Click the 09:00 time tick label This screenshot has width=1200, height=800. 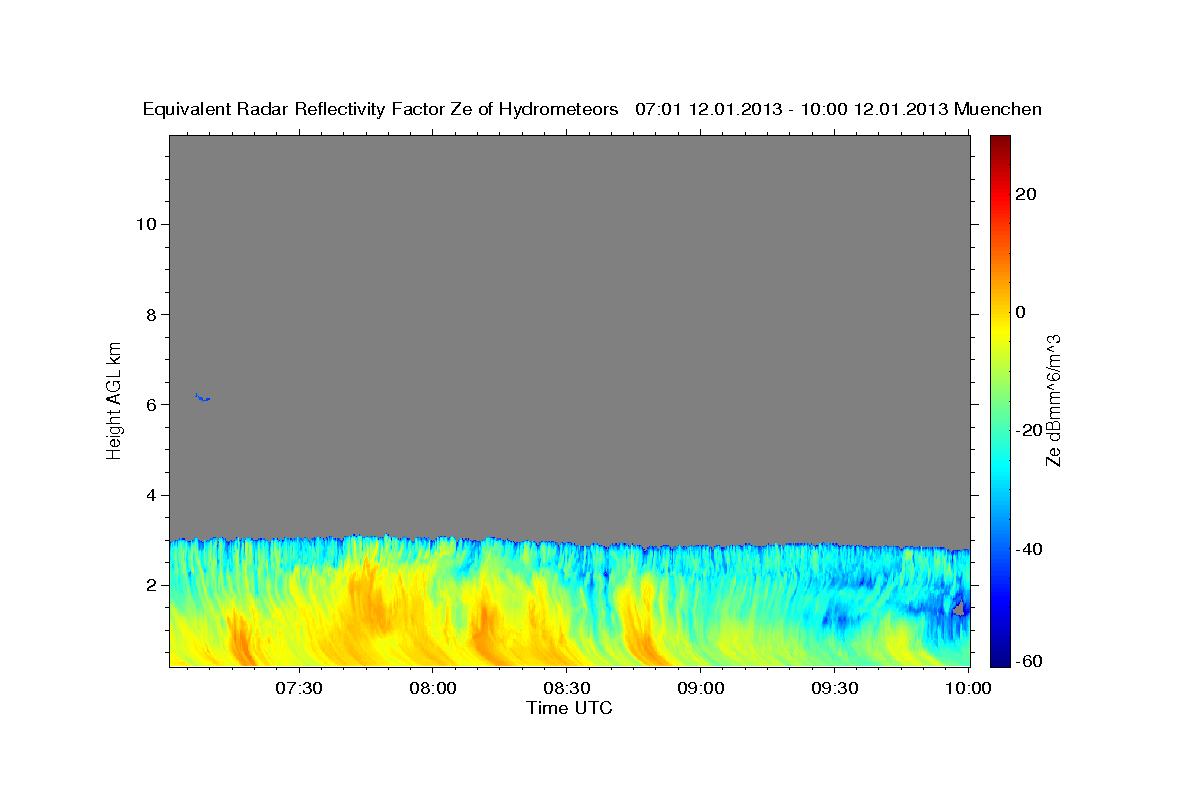(701, 689)
